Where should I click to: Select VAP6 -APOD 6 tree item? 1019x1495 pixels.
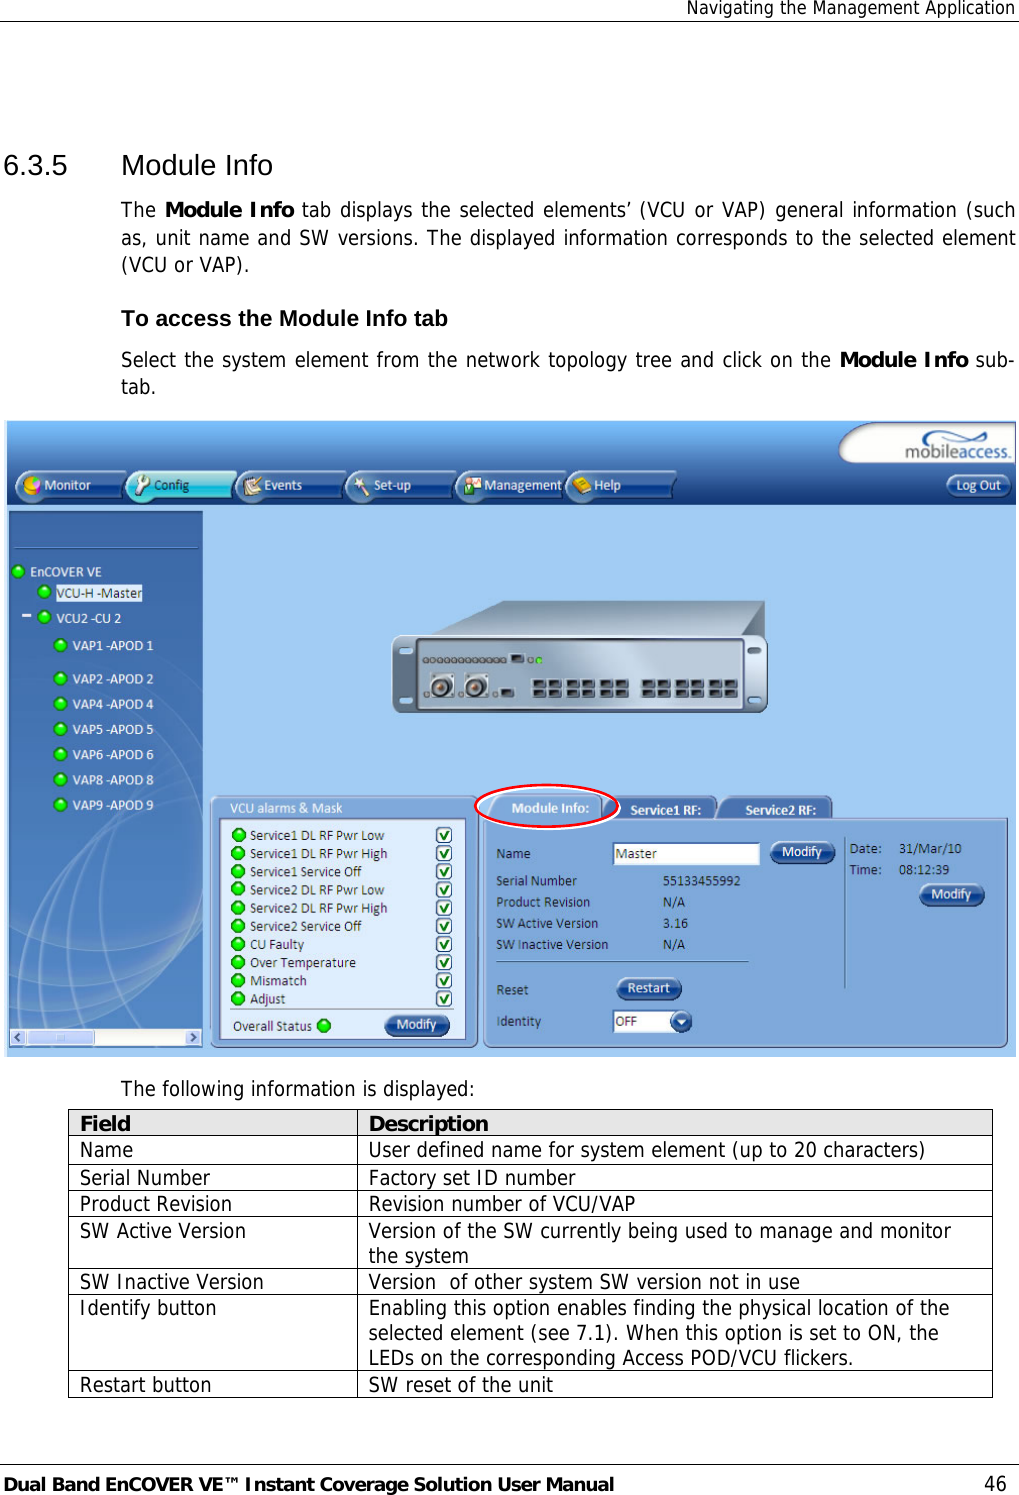113,755
